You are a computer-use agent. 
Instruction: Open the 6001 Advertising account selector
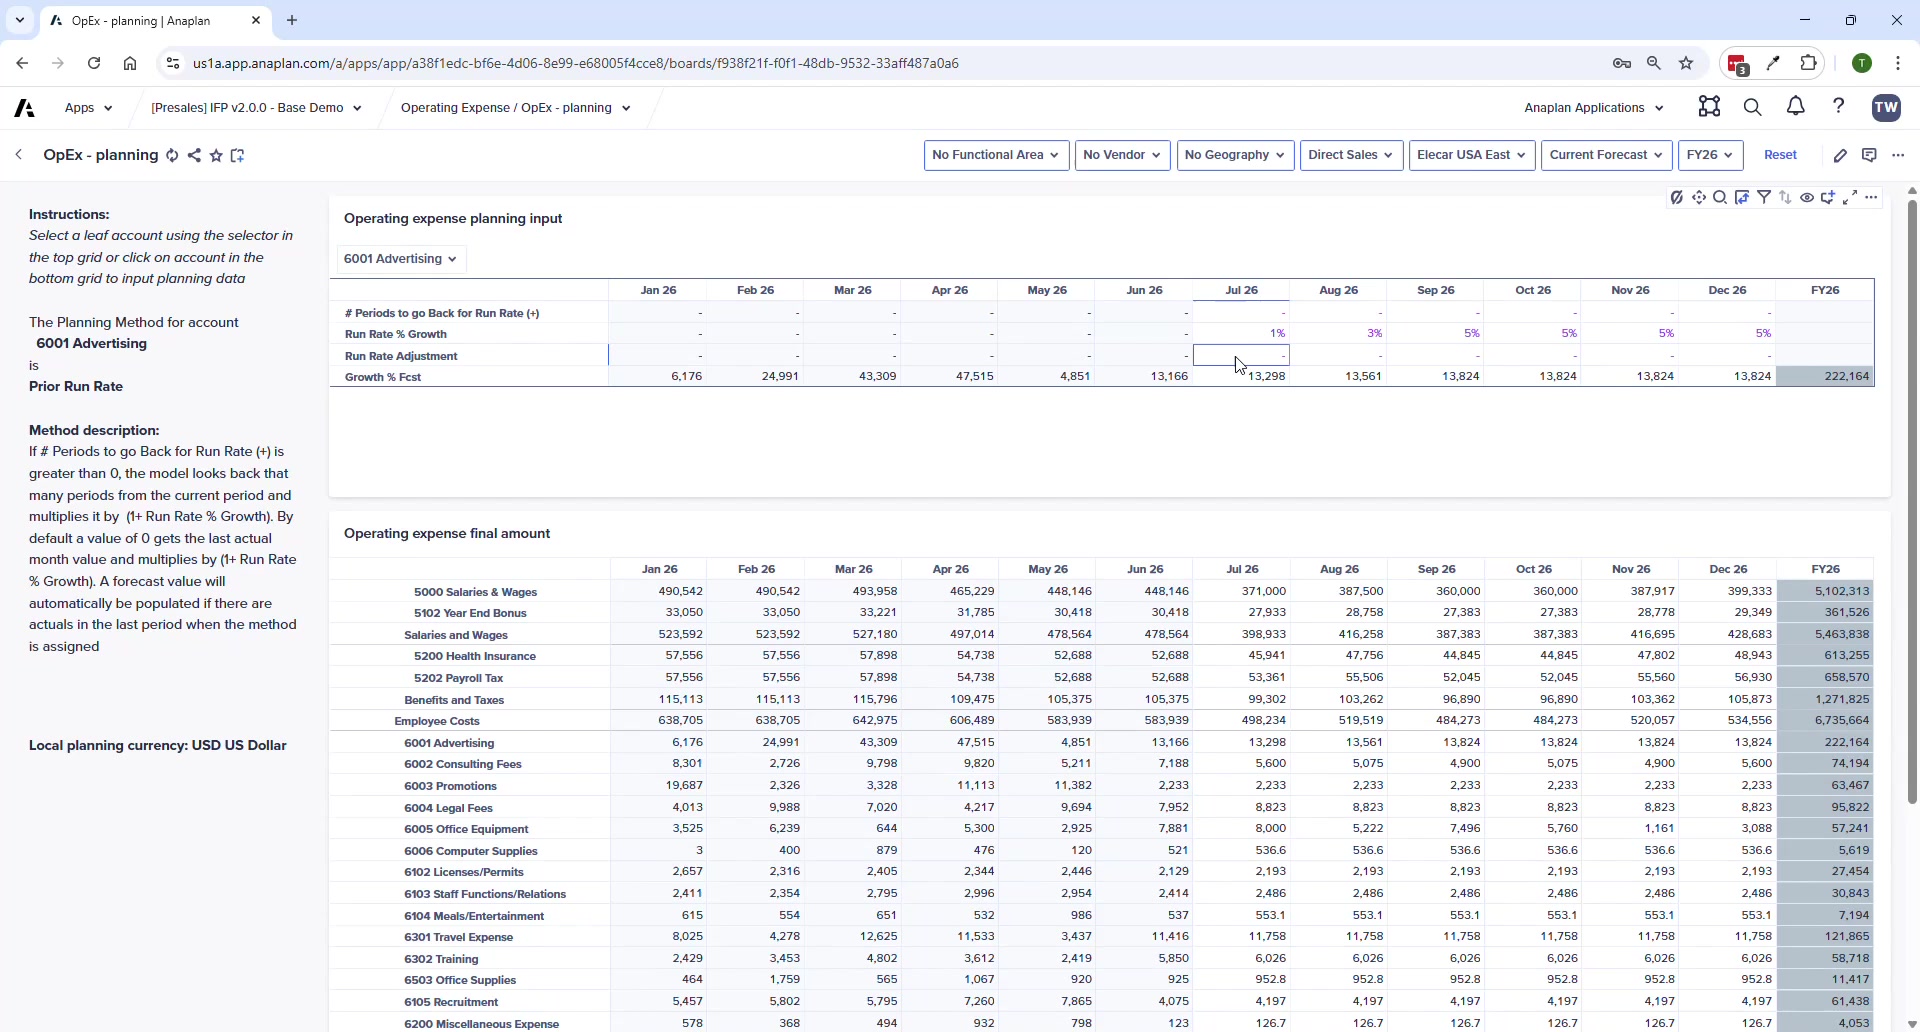point(400,259)
